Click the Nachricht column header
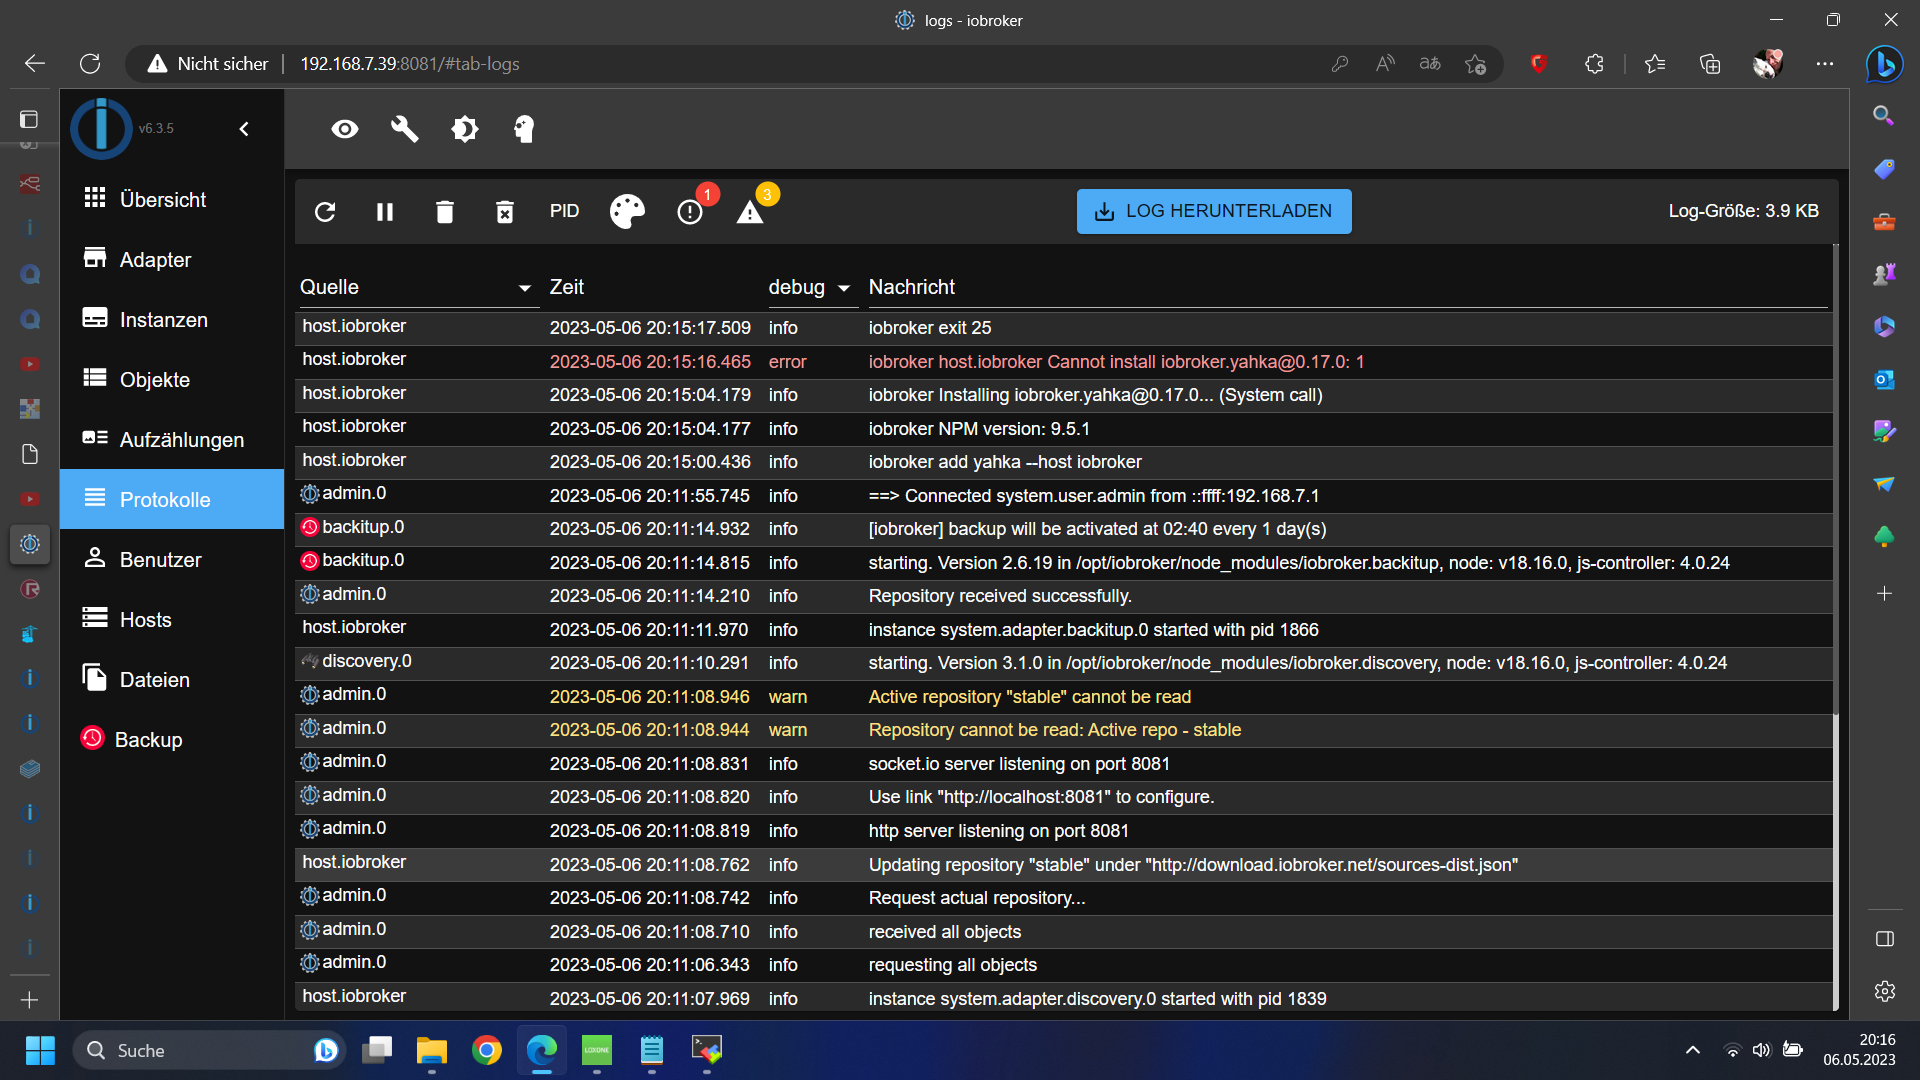The image size is (1920, 1080). click(911, 287)
